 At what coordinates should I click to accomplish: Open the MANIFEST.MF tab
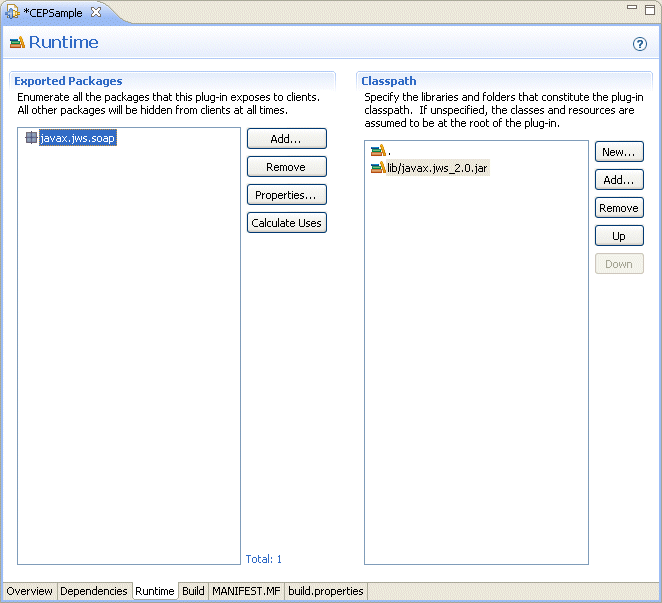(246, 591)
